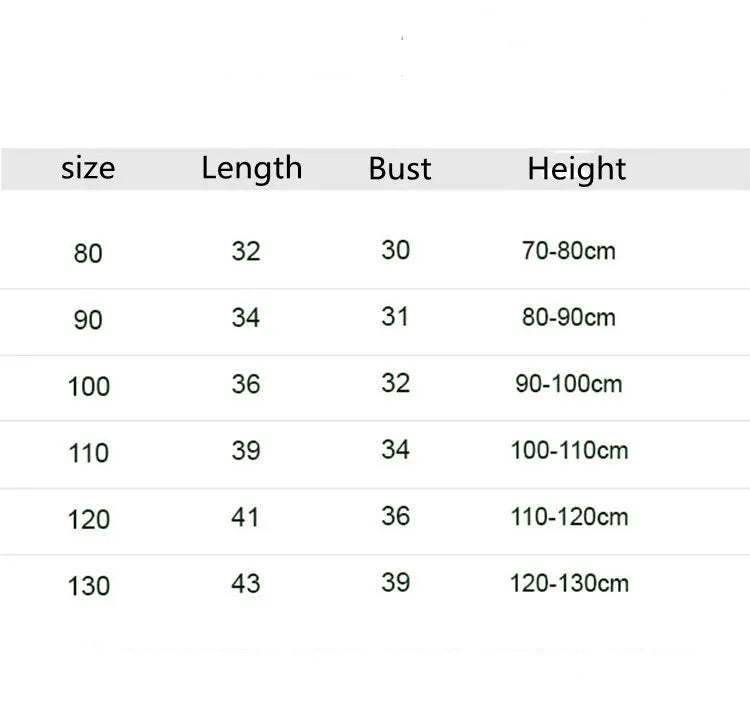Click the 90-100cm height cell
The height and width of the screenshot is (712, 750).
pos(568,384)
